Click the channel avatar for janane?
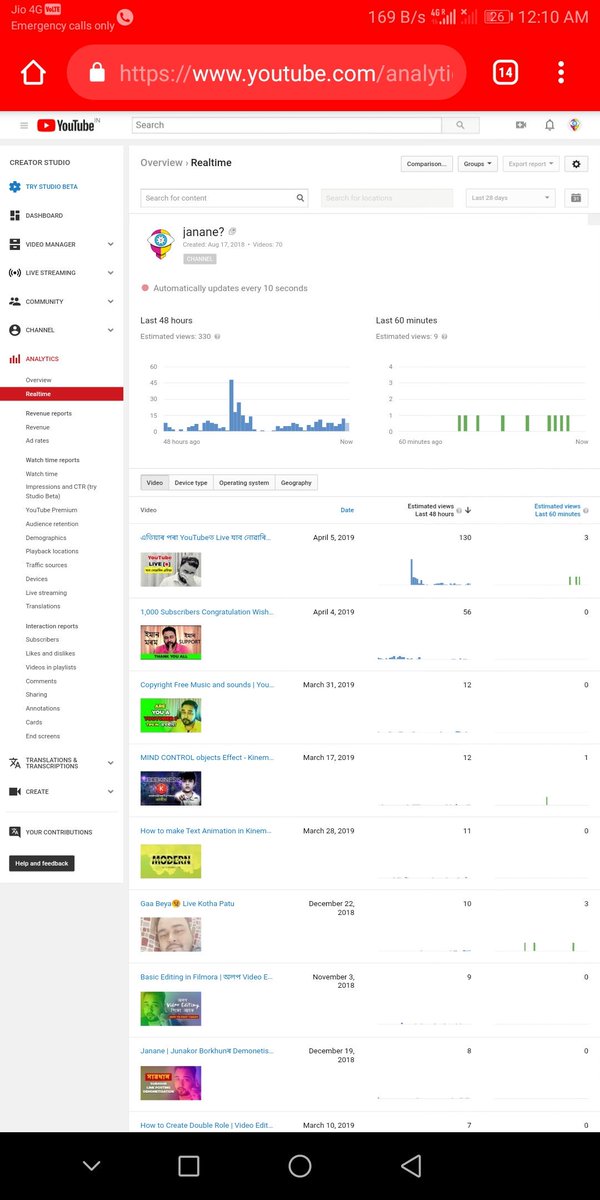 pos(161,243)
